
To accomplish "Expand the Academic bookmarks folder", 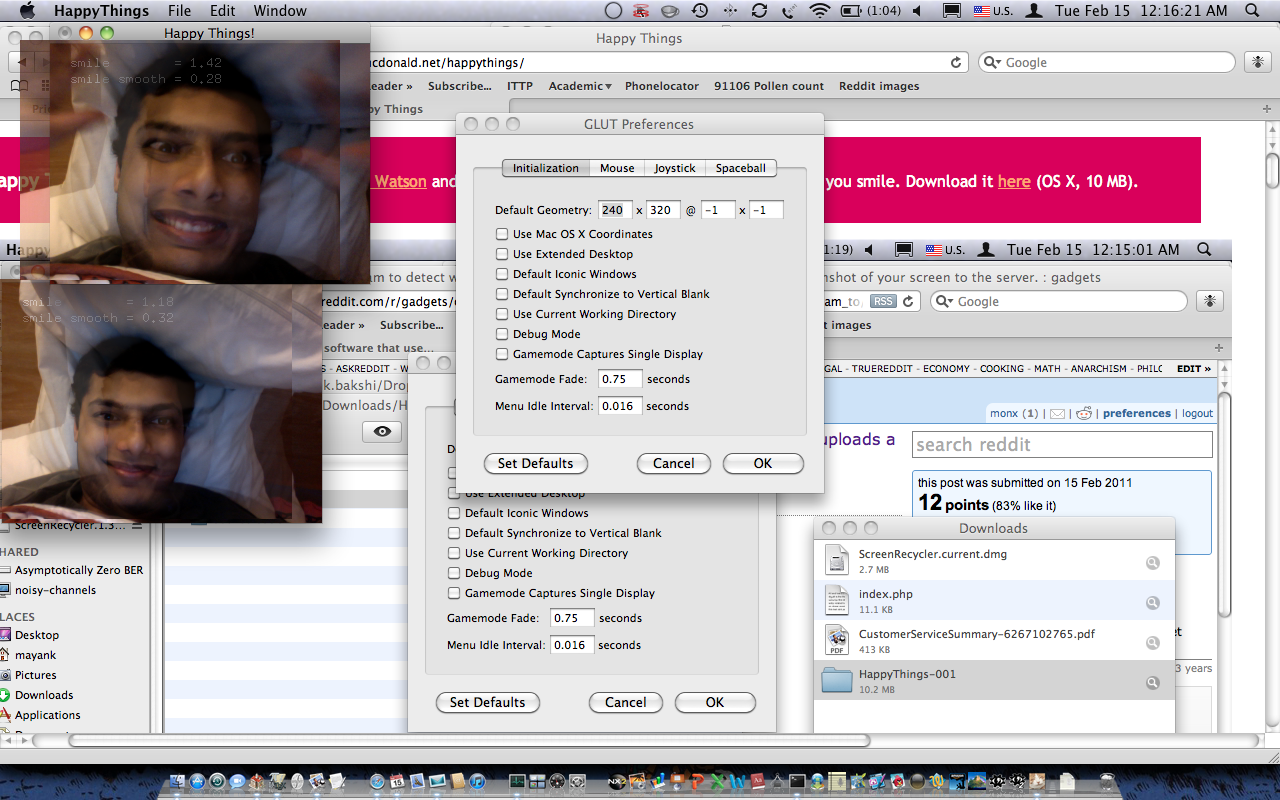I will coord(579,86).
